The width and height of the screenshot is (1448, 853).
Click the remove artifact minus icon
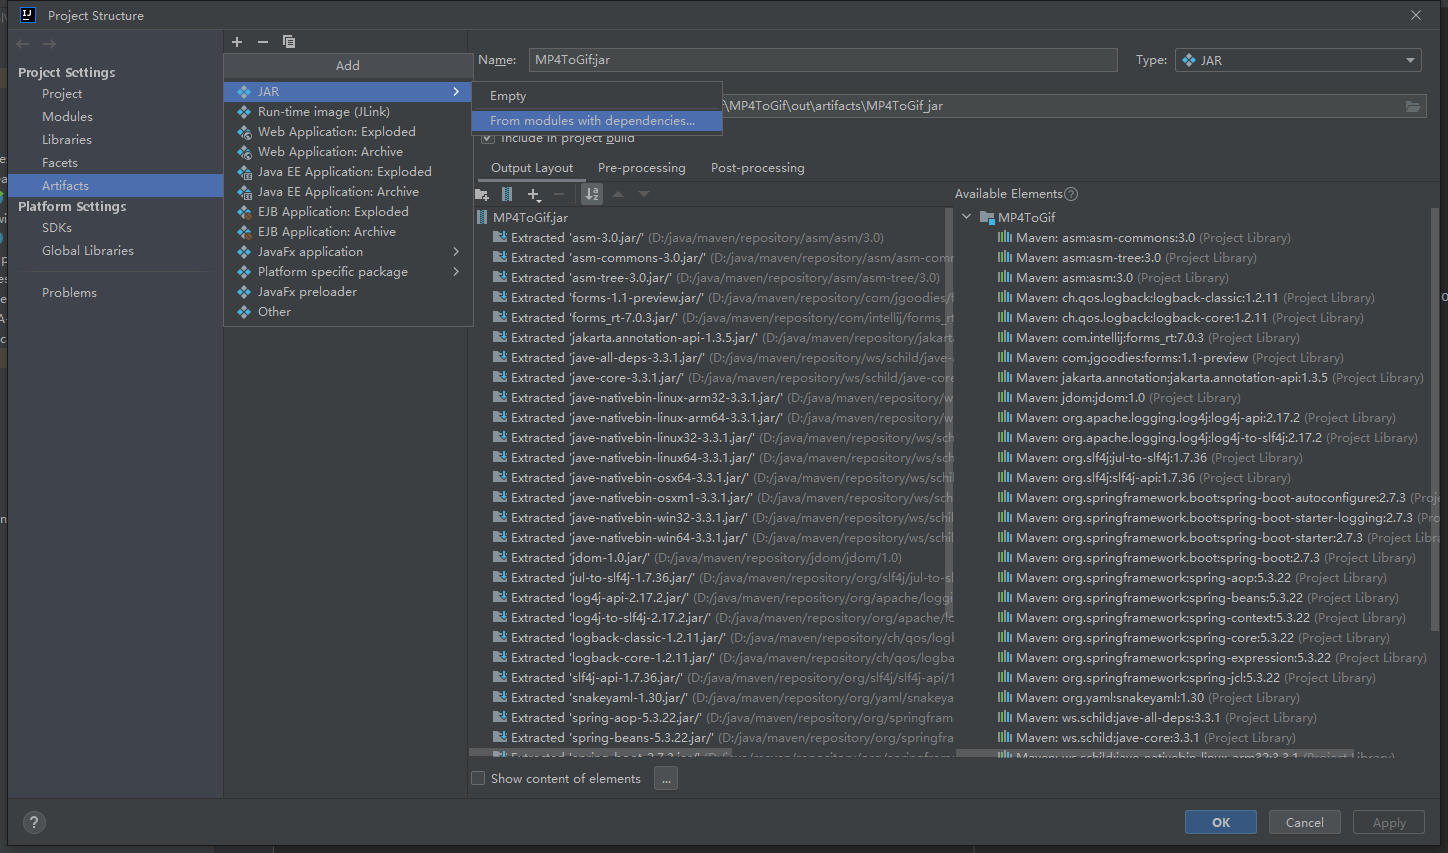tap(263, 42)
